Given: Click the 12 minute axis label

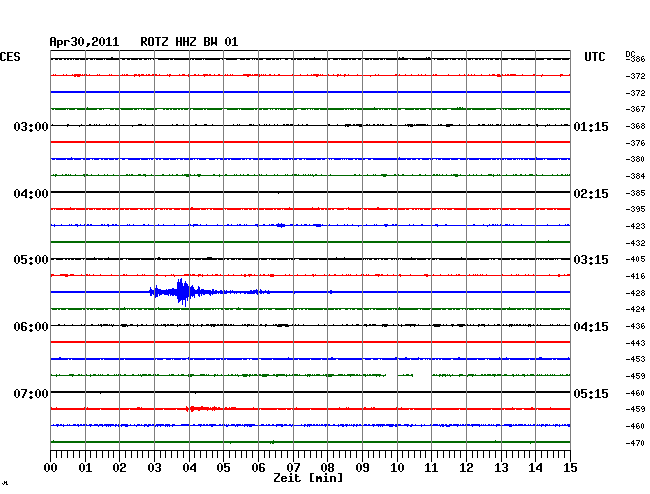Looking at the screenshot, I should (466, 468).
